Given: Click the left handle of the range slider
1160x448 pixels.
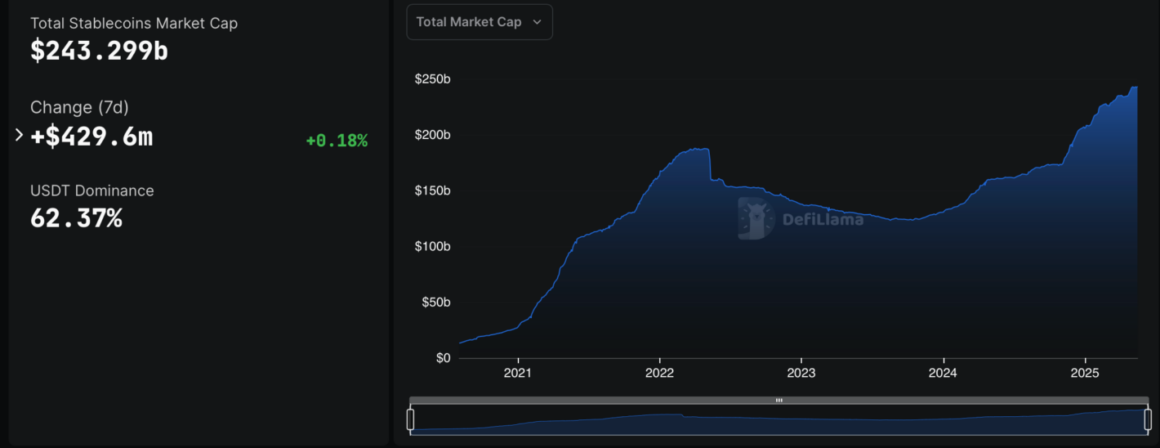Looking at the screenshot, I should 410,419.
